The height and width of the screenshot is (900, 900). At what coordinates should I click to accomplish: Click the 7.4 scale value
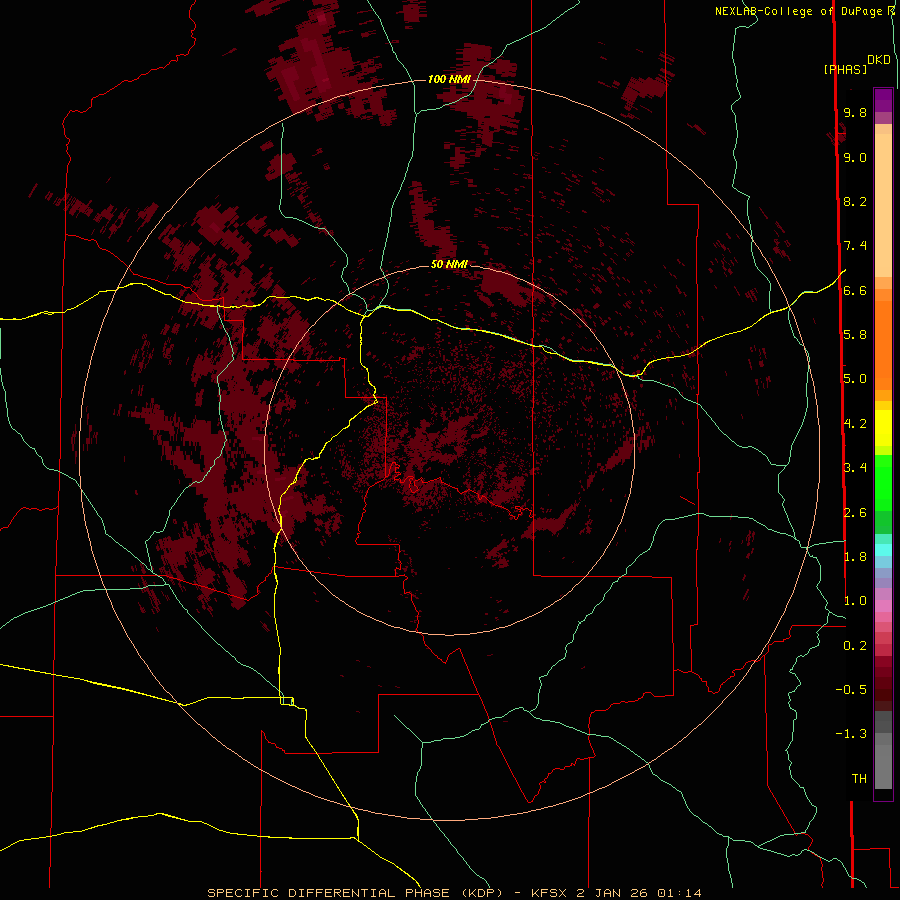pos(855,246)
